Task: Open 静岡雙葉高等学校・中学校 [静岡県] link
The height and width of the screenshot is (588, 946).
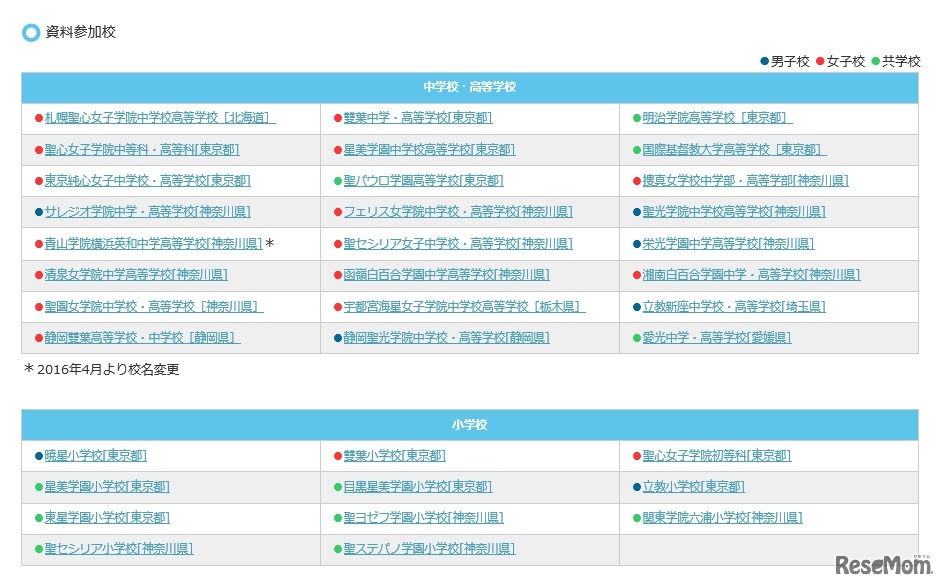Action: point(142,338)
